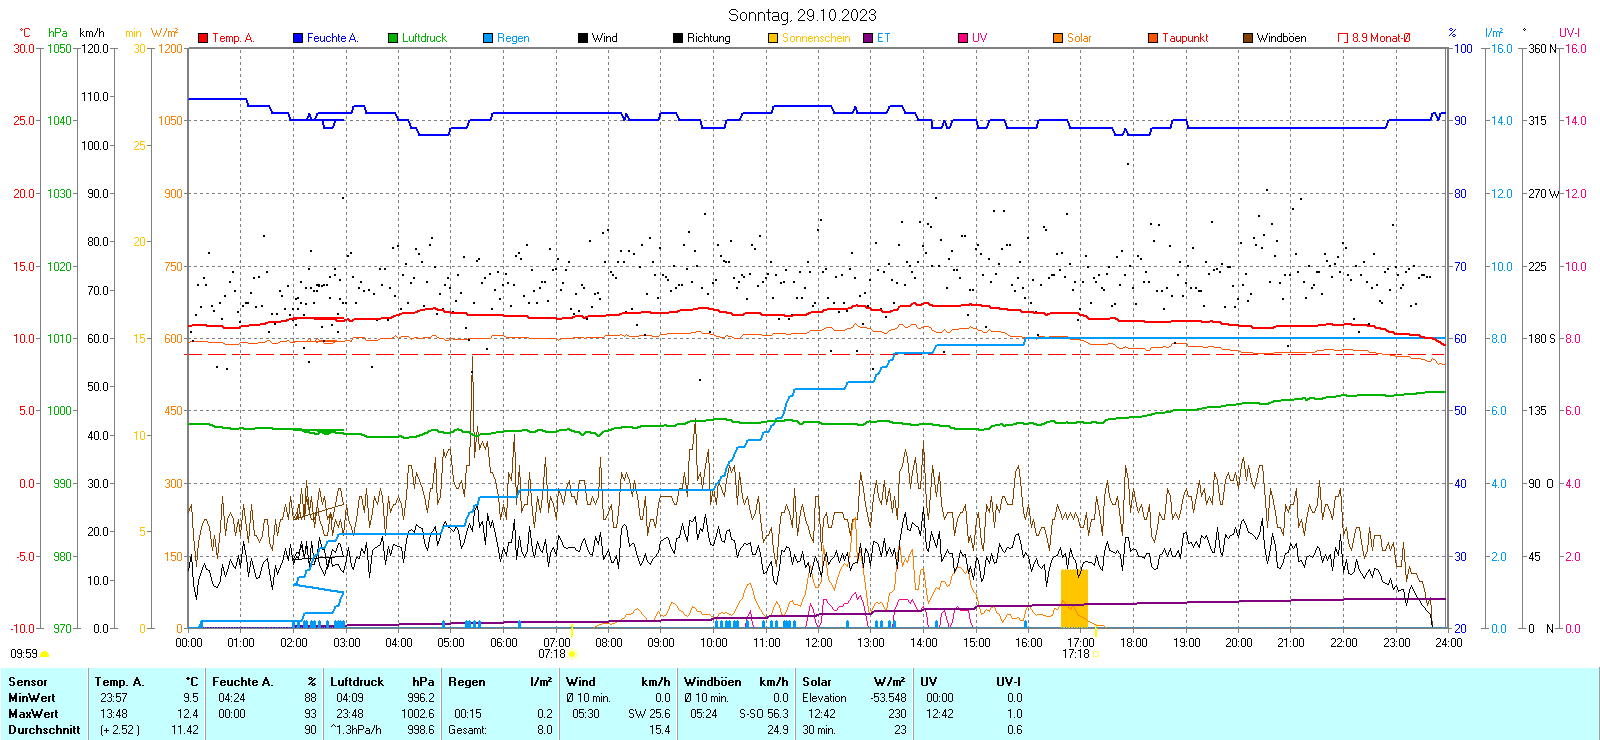Click the sunrise icon beside 07:18
1600x740 pixels.
coord(572,654)
